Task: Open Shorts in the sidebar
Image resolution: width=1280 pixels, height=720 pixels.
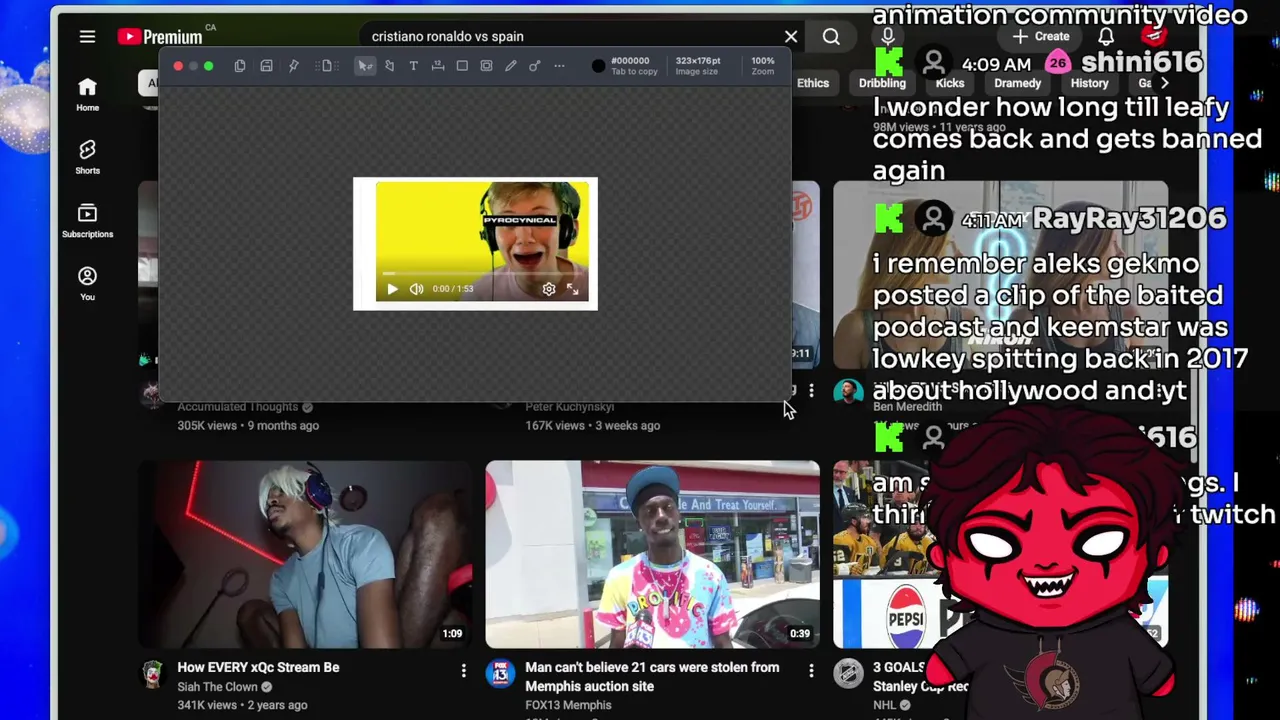Action: point(88,158)
